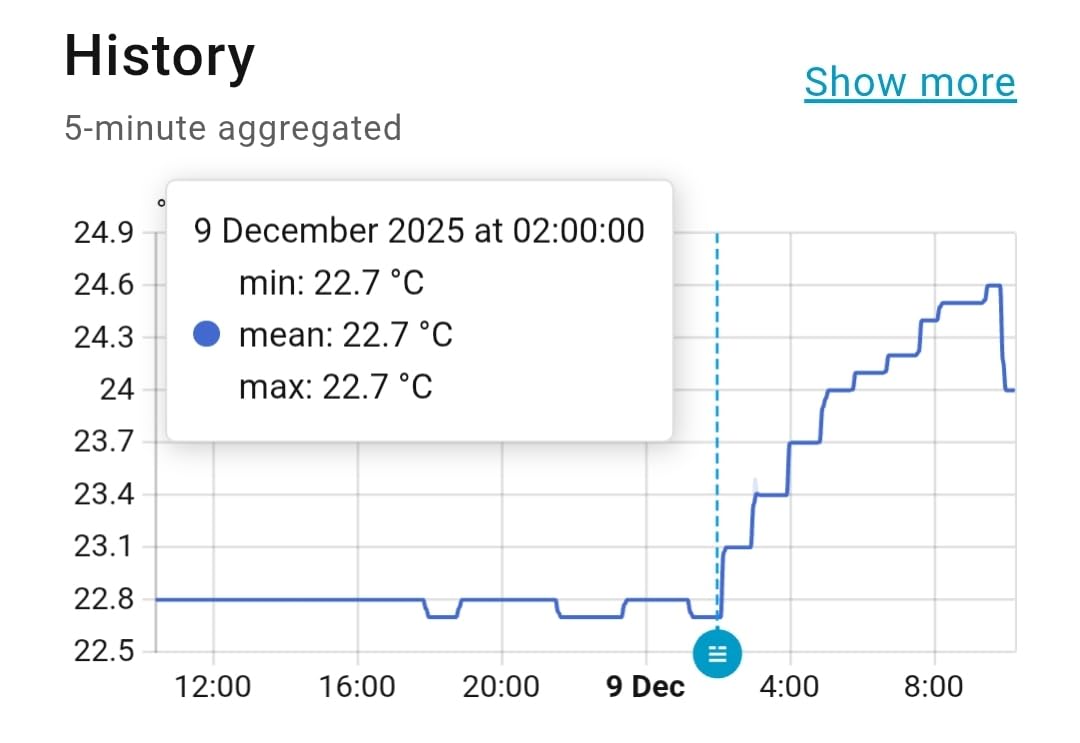Click the 22.5 temperature axis label
The image size is (1080, 743).
point(104,651)
